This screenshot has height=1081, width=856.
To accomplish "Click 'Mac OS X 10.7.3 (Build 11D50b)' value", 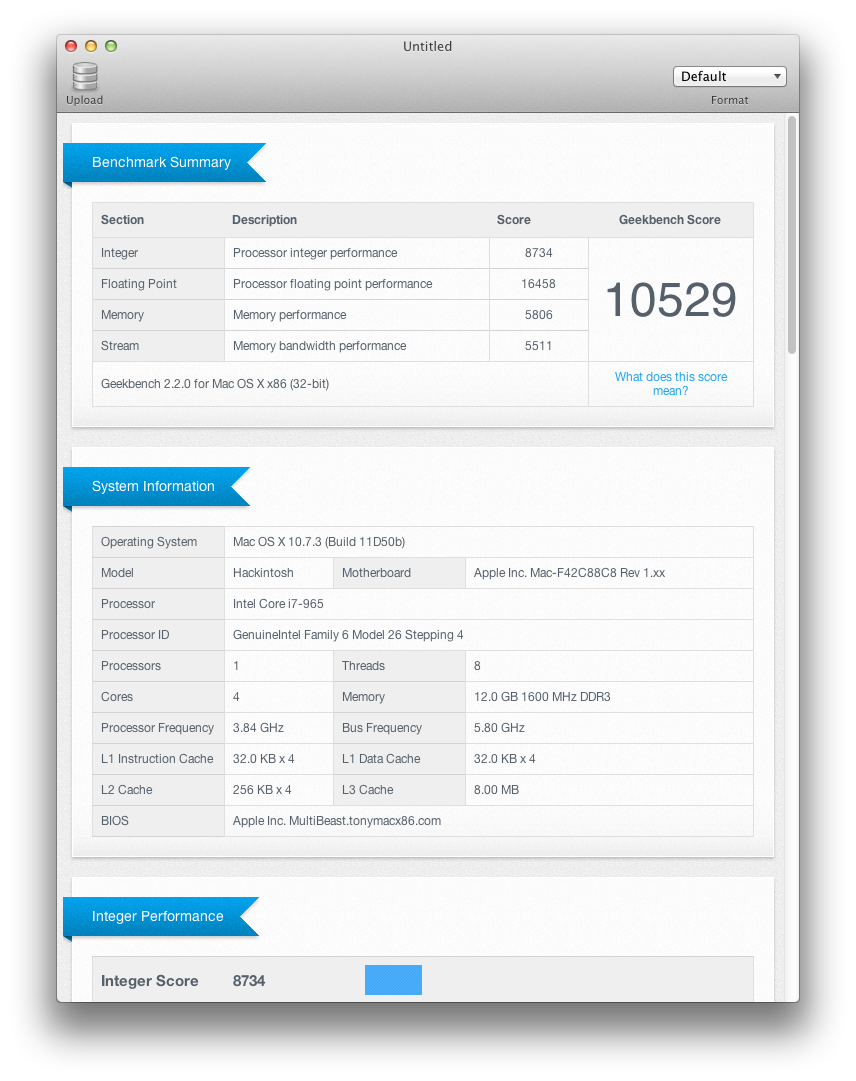I will pos(318,542).
